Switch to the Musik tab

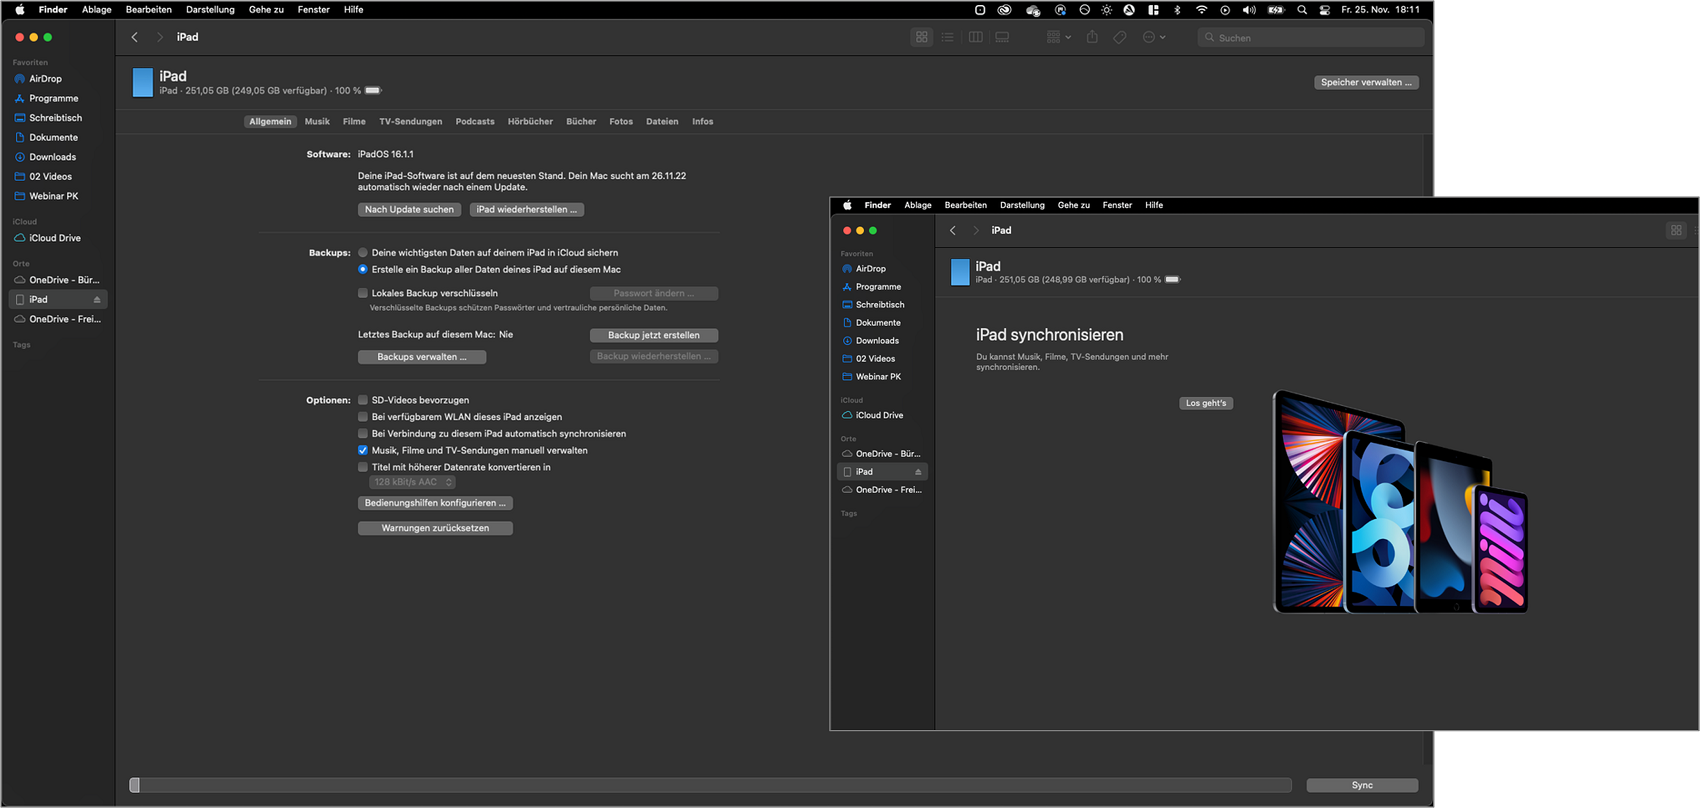click(317, 122)
